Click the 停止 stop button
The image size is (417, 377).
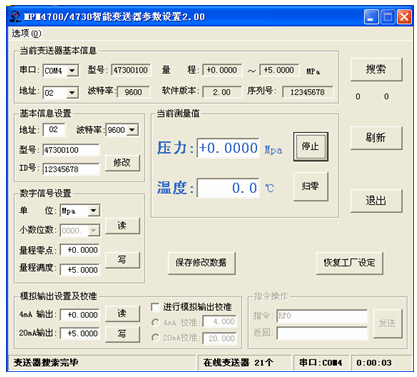310,146
